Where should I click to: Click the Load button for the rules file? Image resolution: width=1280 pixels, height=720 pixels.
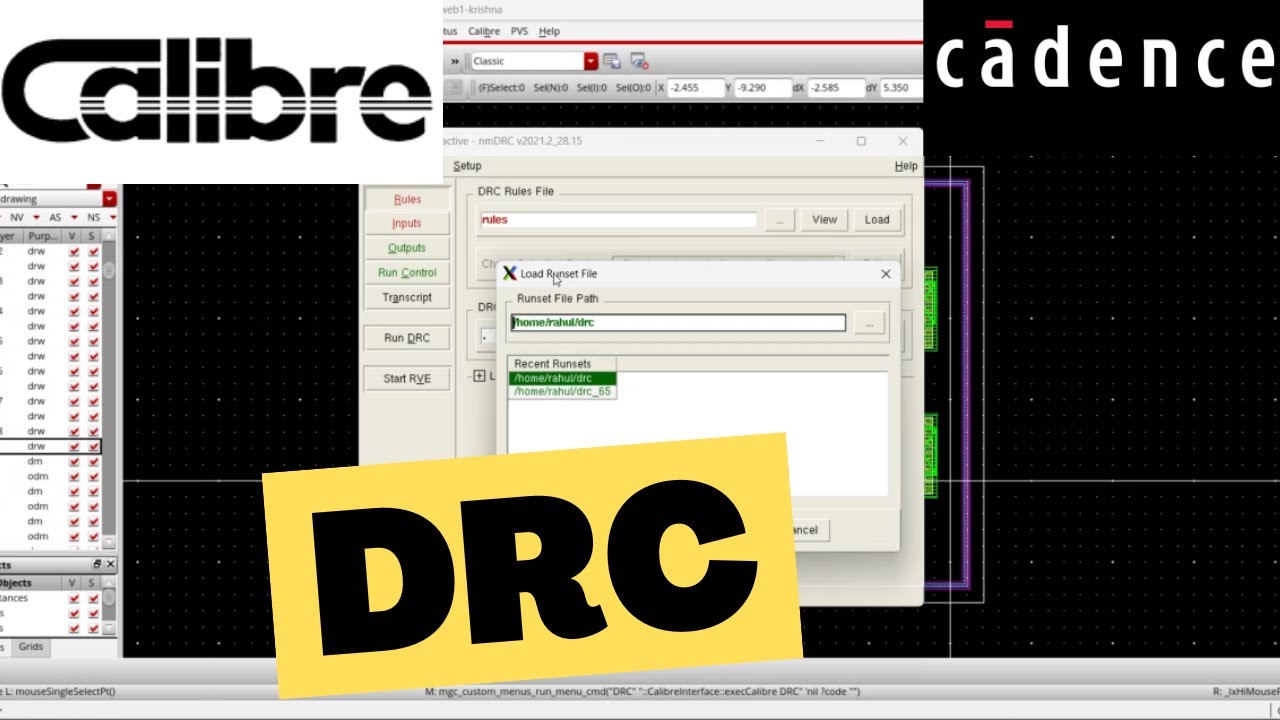(877, 220)
